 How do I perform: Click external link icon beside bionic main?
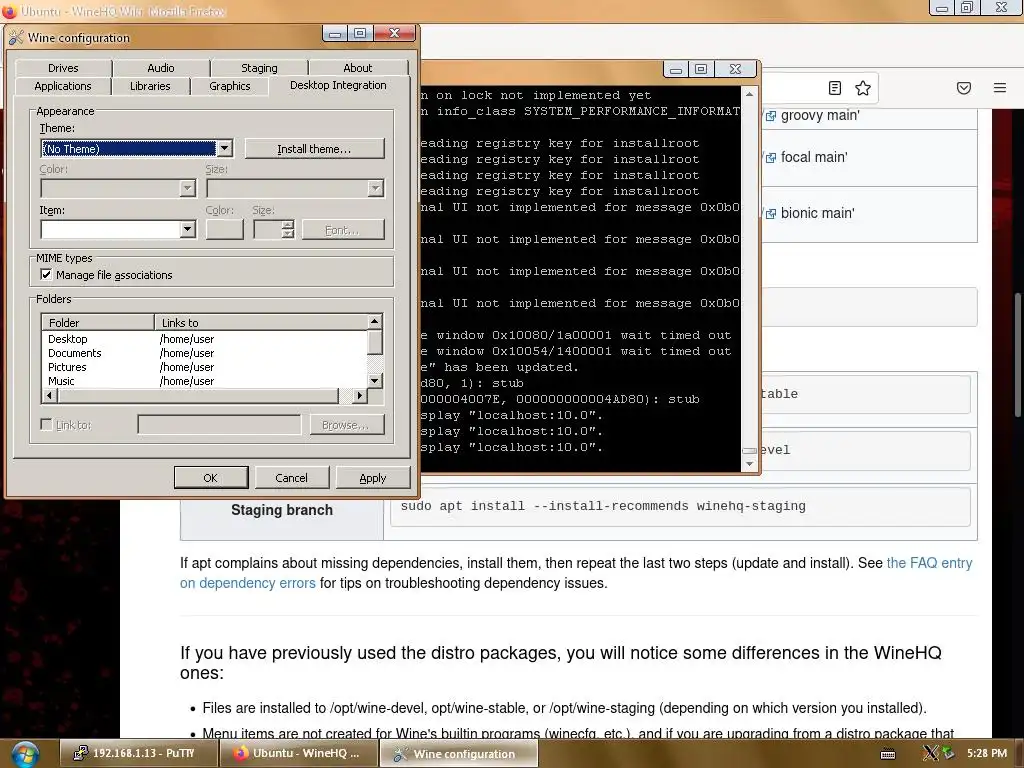click(771, 214)
